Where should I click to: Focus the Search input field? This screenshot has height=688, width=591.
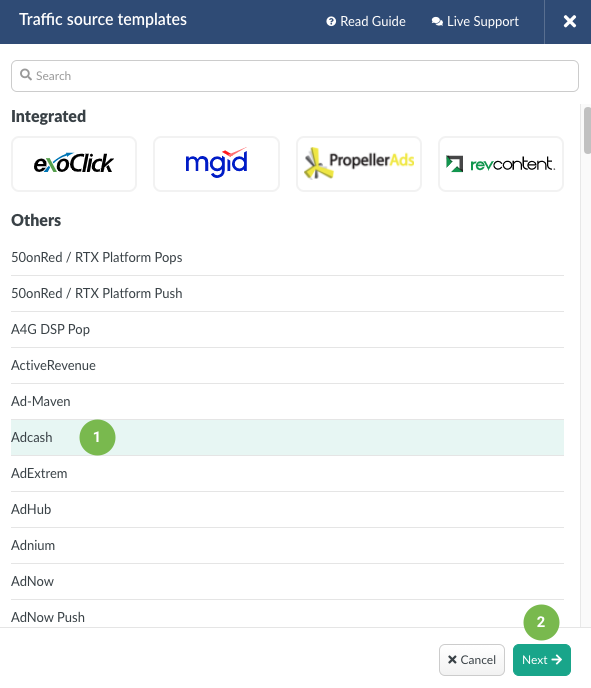(295, 76)
